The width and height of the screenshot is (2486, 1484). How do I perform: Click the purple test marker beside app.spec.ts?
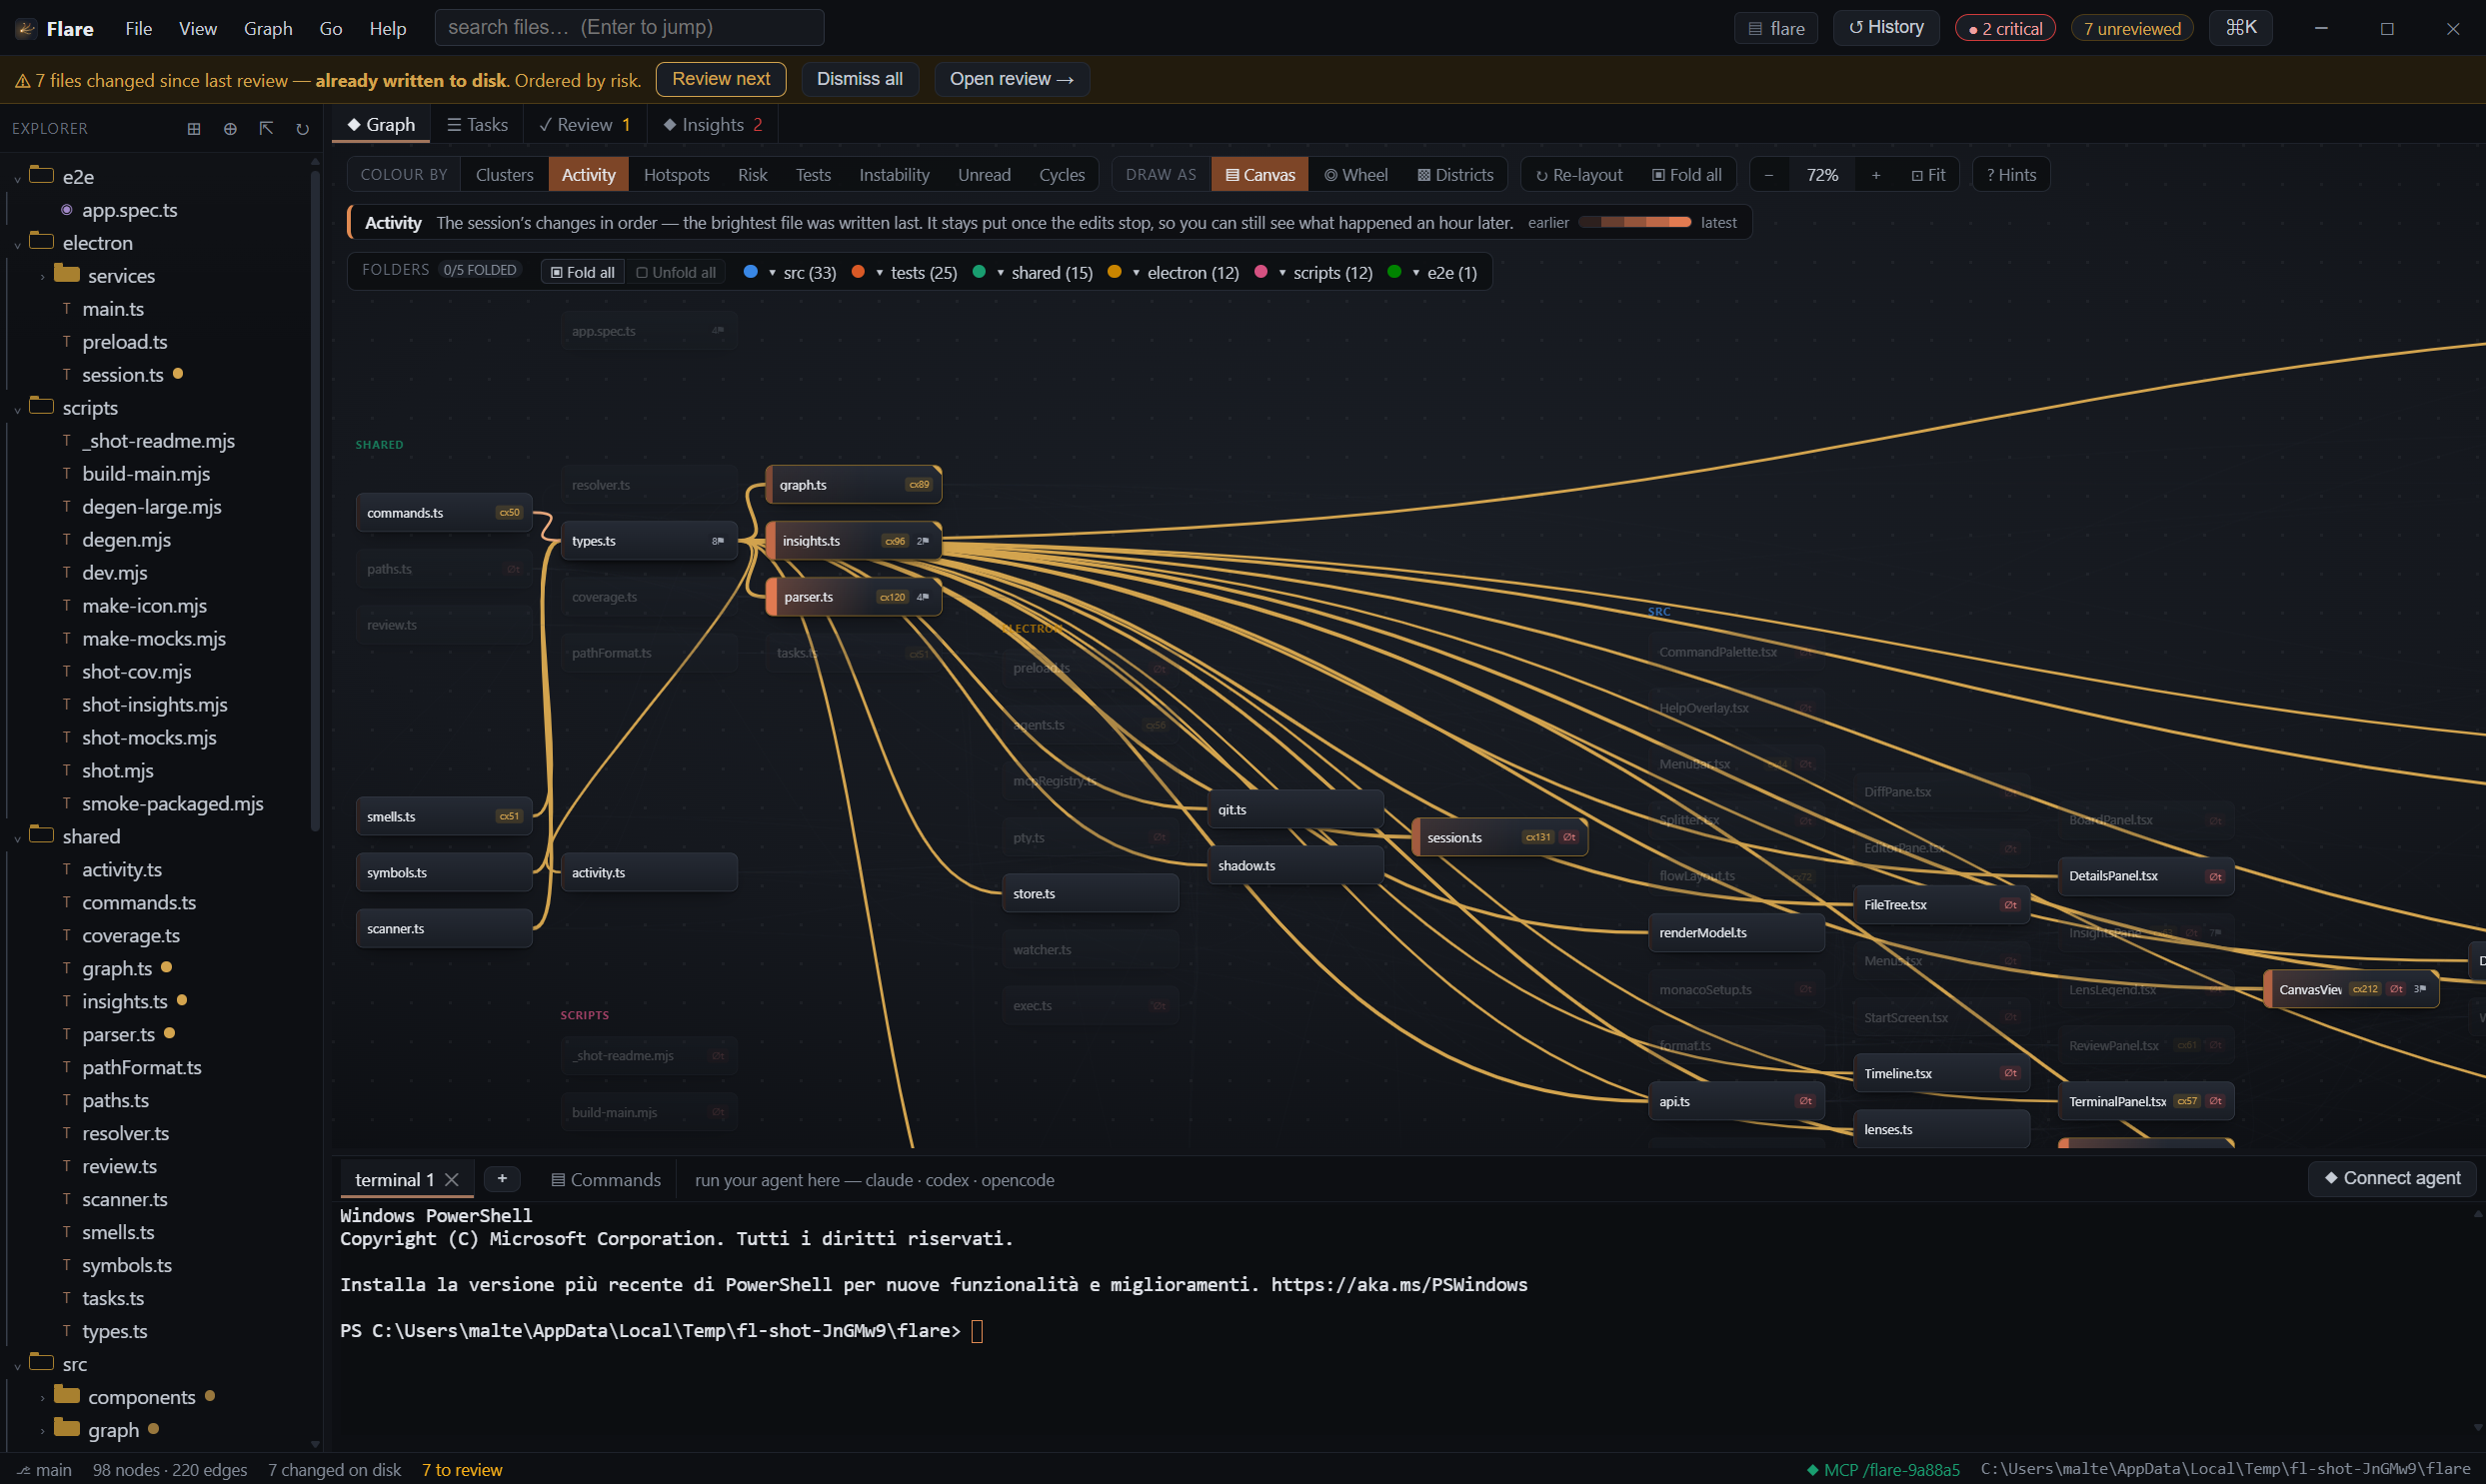click(x=67, y=210)
